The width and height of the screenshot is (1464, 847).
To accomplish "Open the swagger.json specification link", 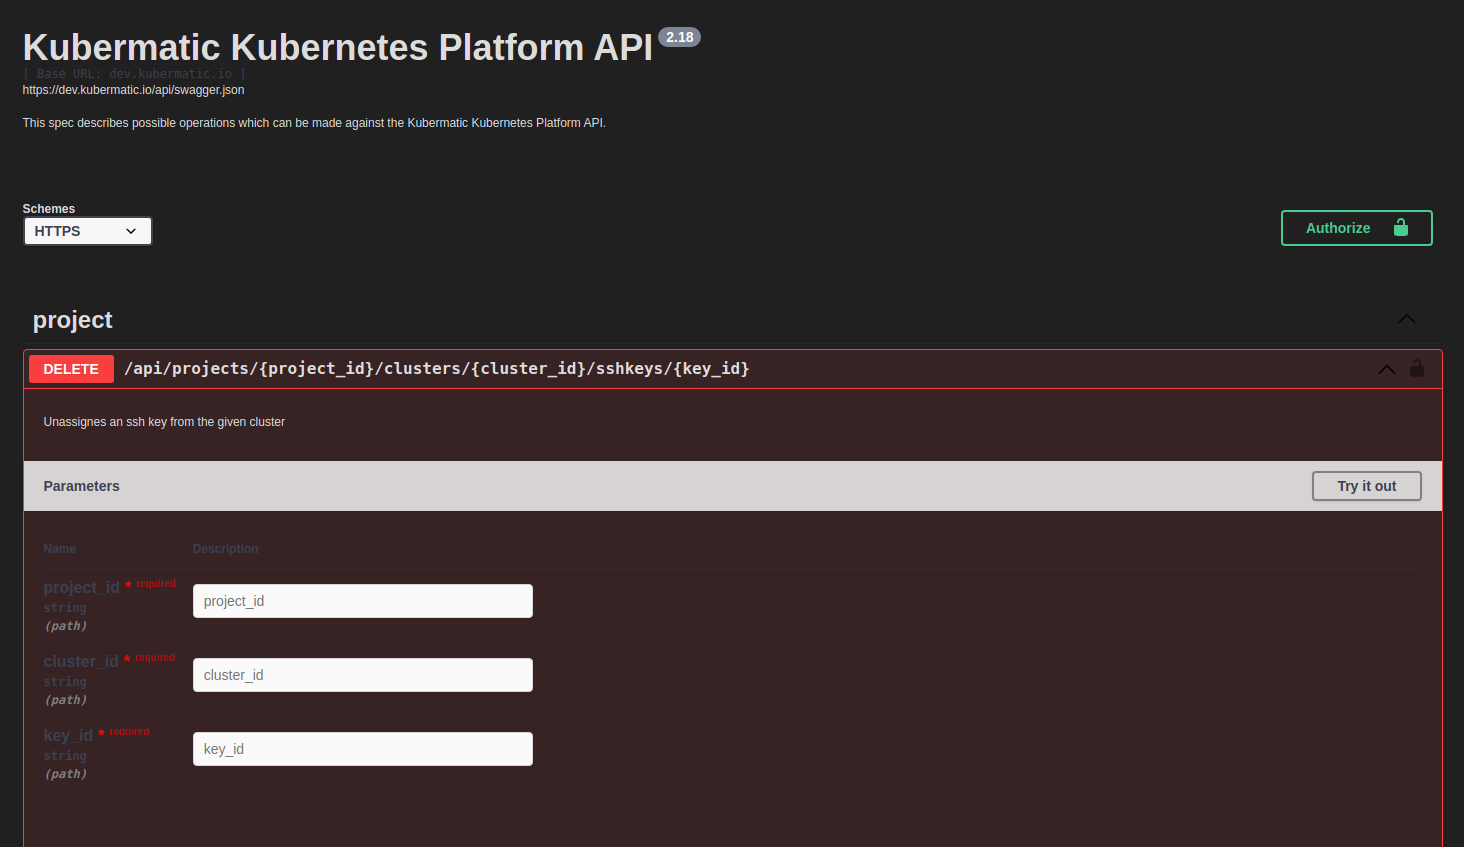I will pos(133,89).
